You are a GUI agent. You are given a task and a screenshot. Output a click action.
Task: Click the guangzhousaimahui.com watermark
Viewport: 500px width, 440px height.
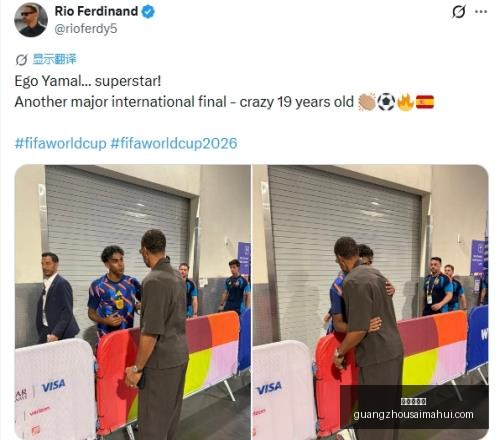tap(413, 414)
